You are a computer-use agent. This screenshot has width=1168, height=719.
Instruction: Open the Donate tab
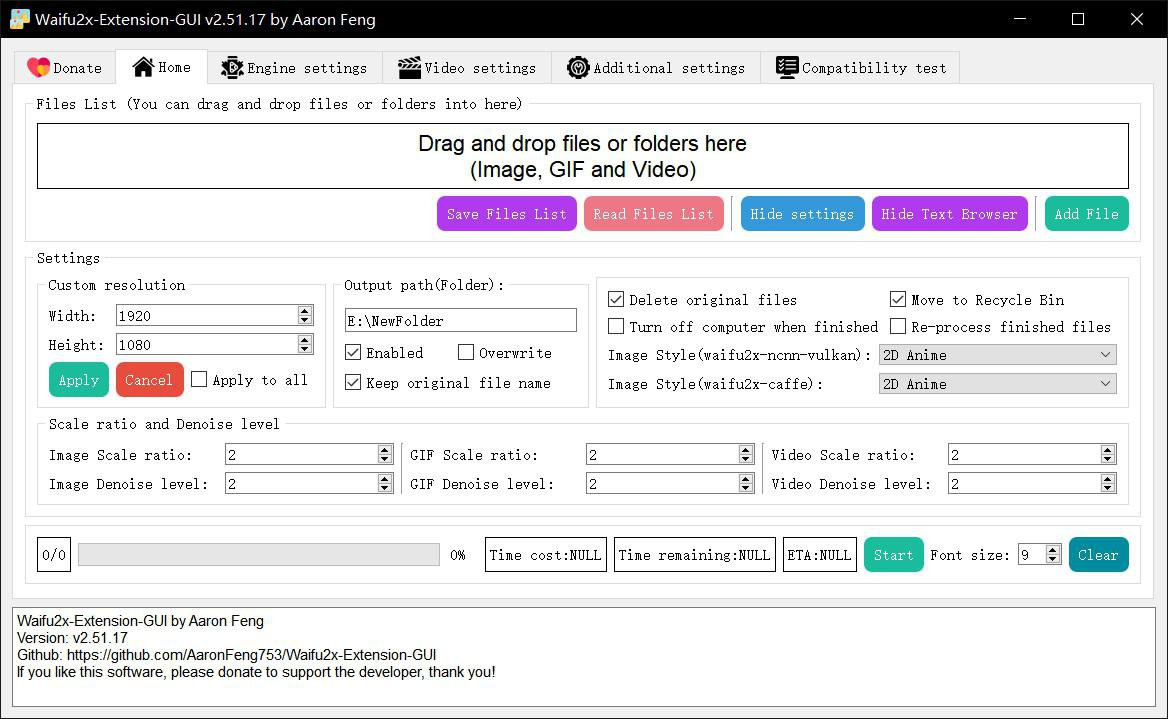point(65,68)
